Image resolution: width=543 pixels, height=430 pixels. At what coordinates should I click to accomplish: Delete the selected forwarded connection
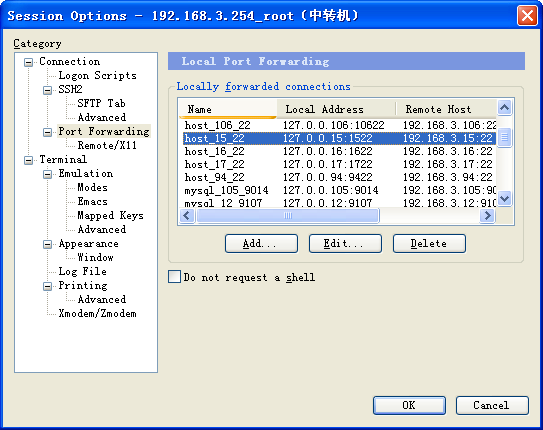[x=429, y=243]
